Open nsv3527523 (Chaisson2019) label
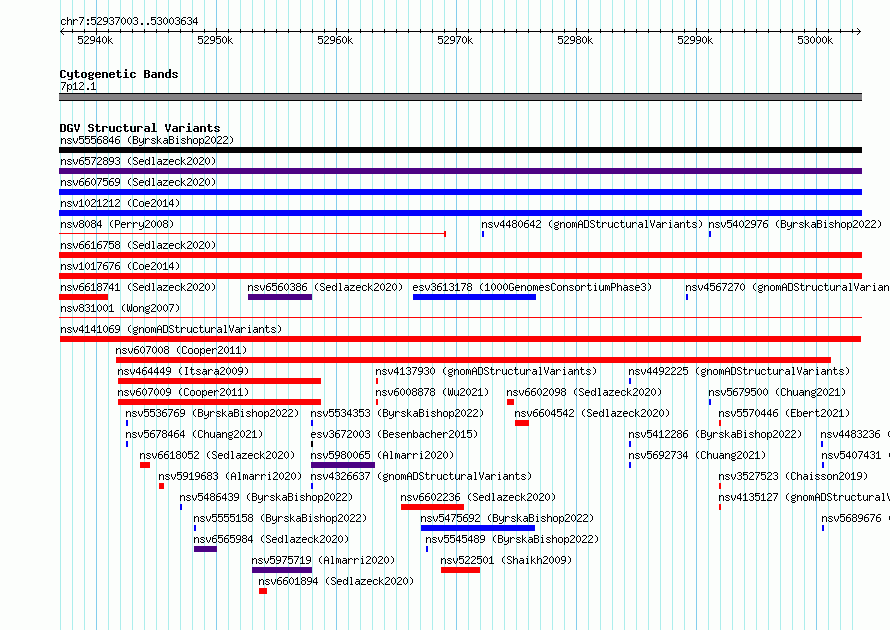The width and height of the screenshot is (890, 630). click(794, 476)
